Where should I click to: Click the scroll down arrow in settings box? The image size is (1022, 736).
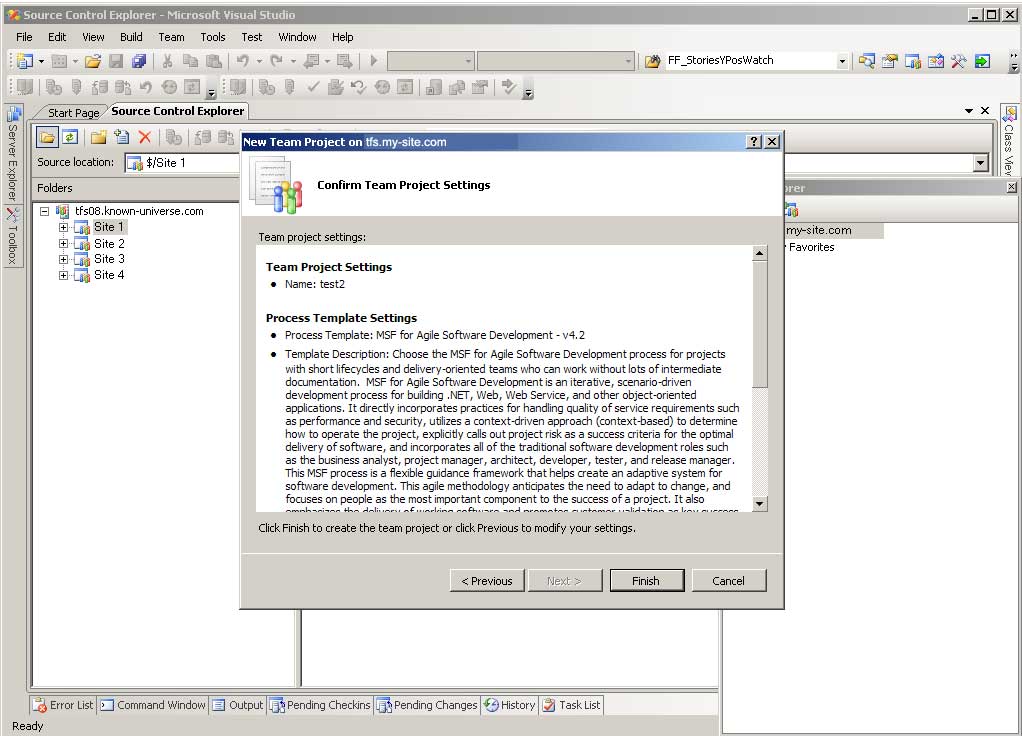(759, 504)
